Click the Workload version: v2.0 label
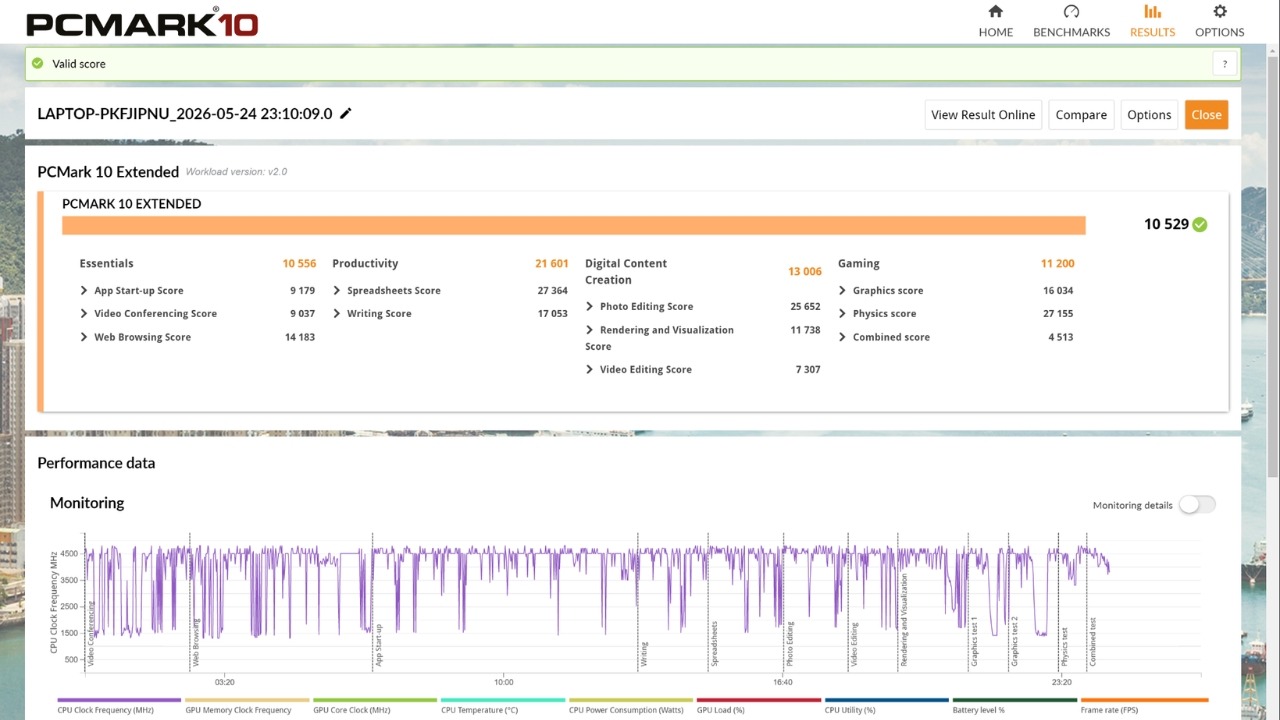 click(236, 172)
